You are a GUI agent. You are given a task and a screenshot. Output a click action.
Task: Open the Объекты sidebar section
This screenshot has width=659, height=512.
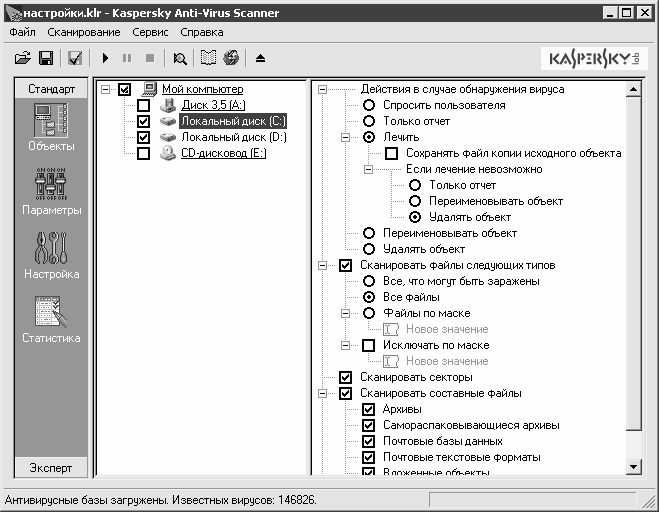[51, 127]
